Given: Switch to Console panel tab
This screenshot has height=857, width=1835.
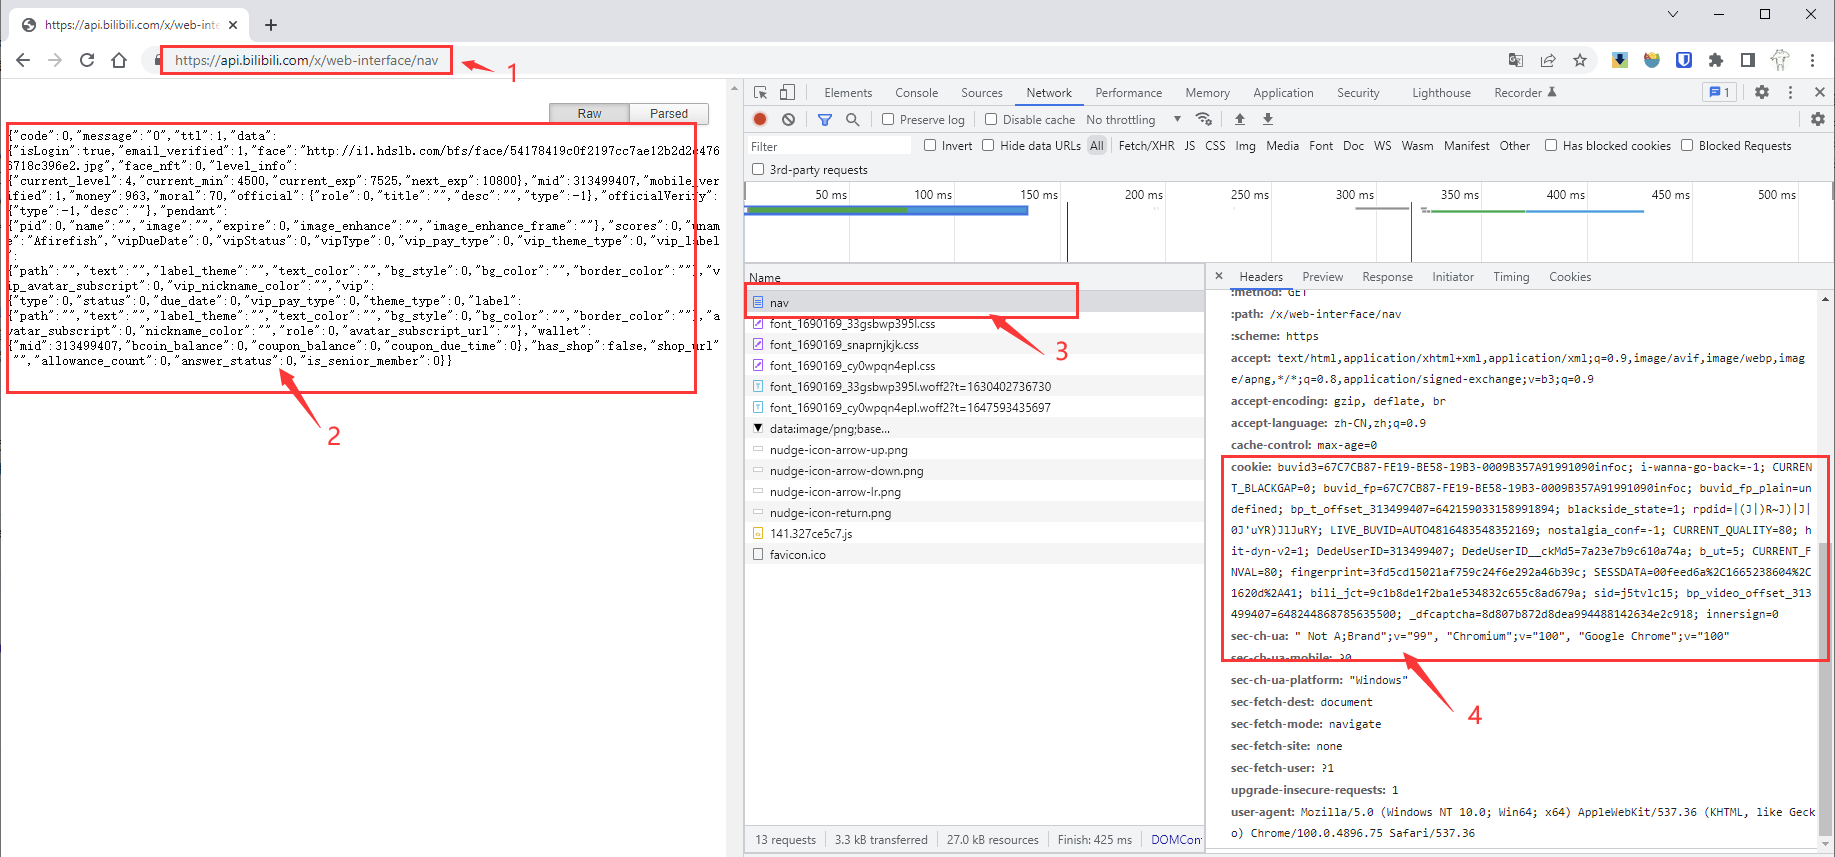Looking at the screenshot, I should (917, 92).
